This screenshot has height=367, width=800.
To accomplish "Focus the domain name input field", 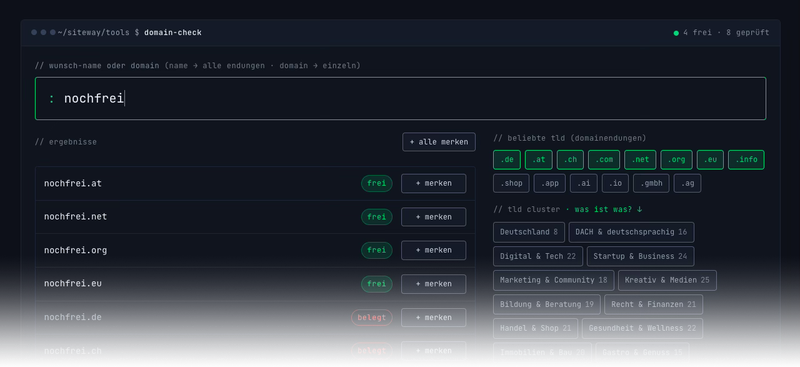I will 401,99.
